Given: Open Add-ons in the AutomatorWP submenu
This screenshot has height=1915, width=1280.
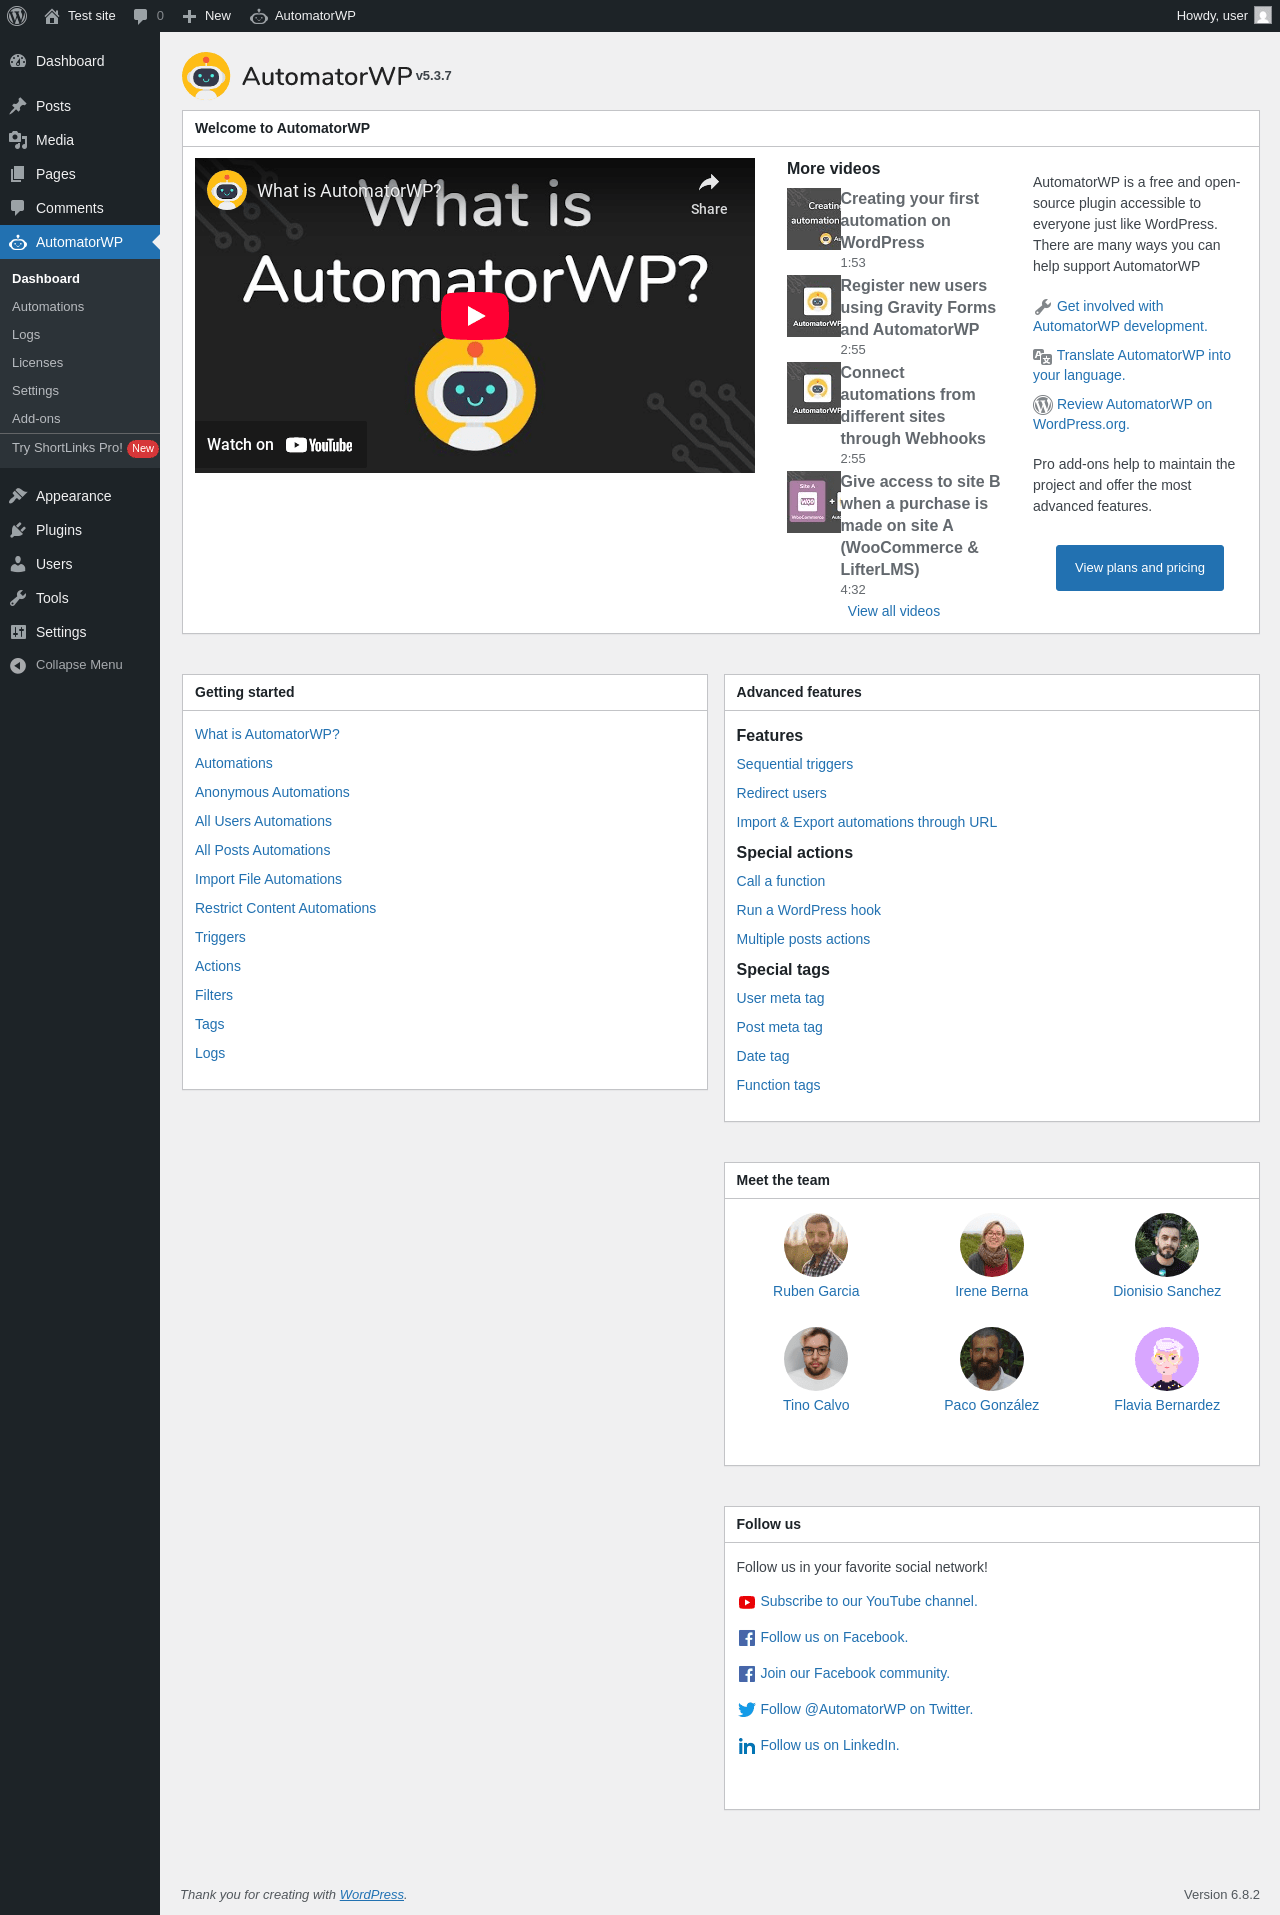Looking at the screenshot, I should (36, 419).
